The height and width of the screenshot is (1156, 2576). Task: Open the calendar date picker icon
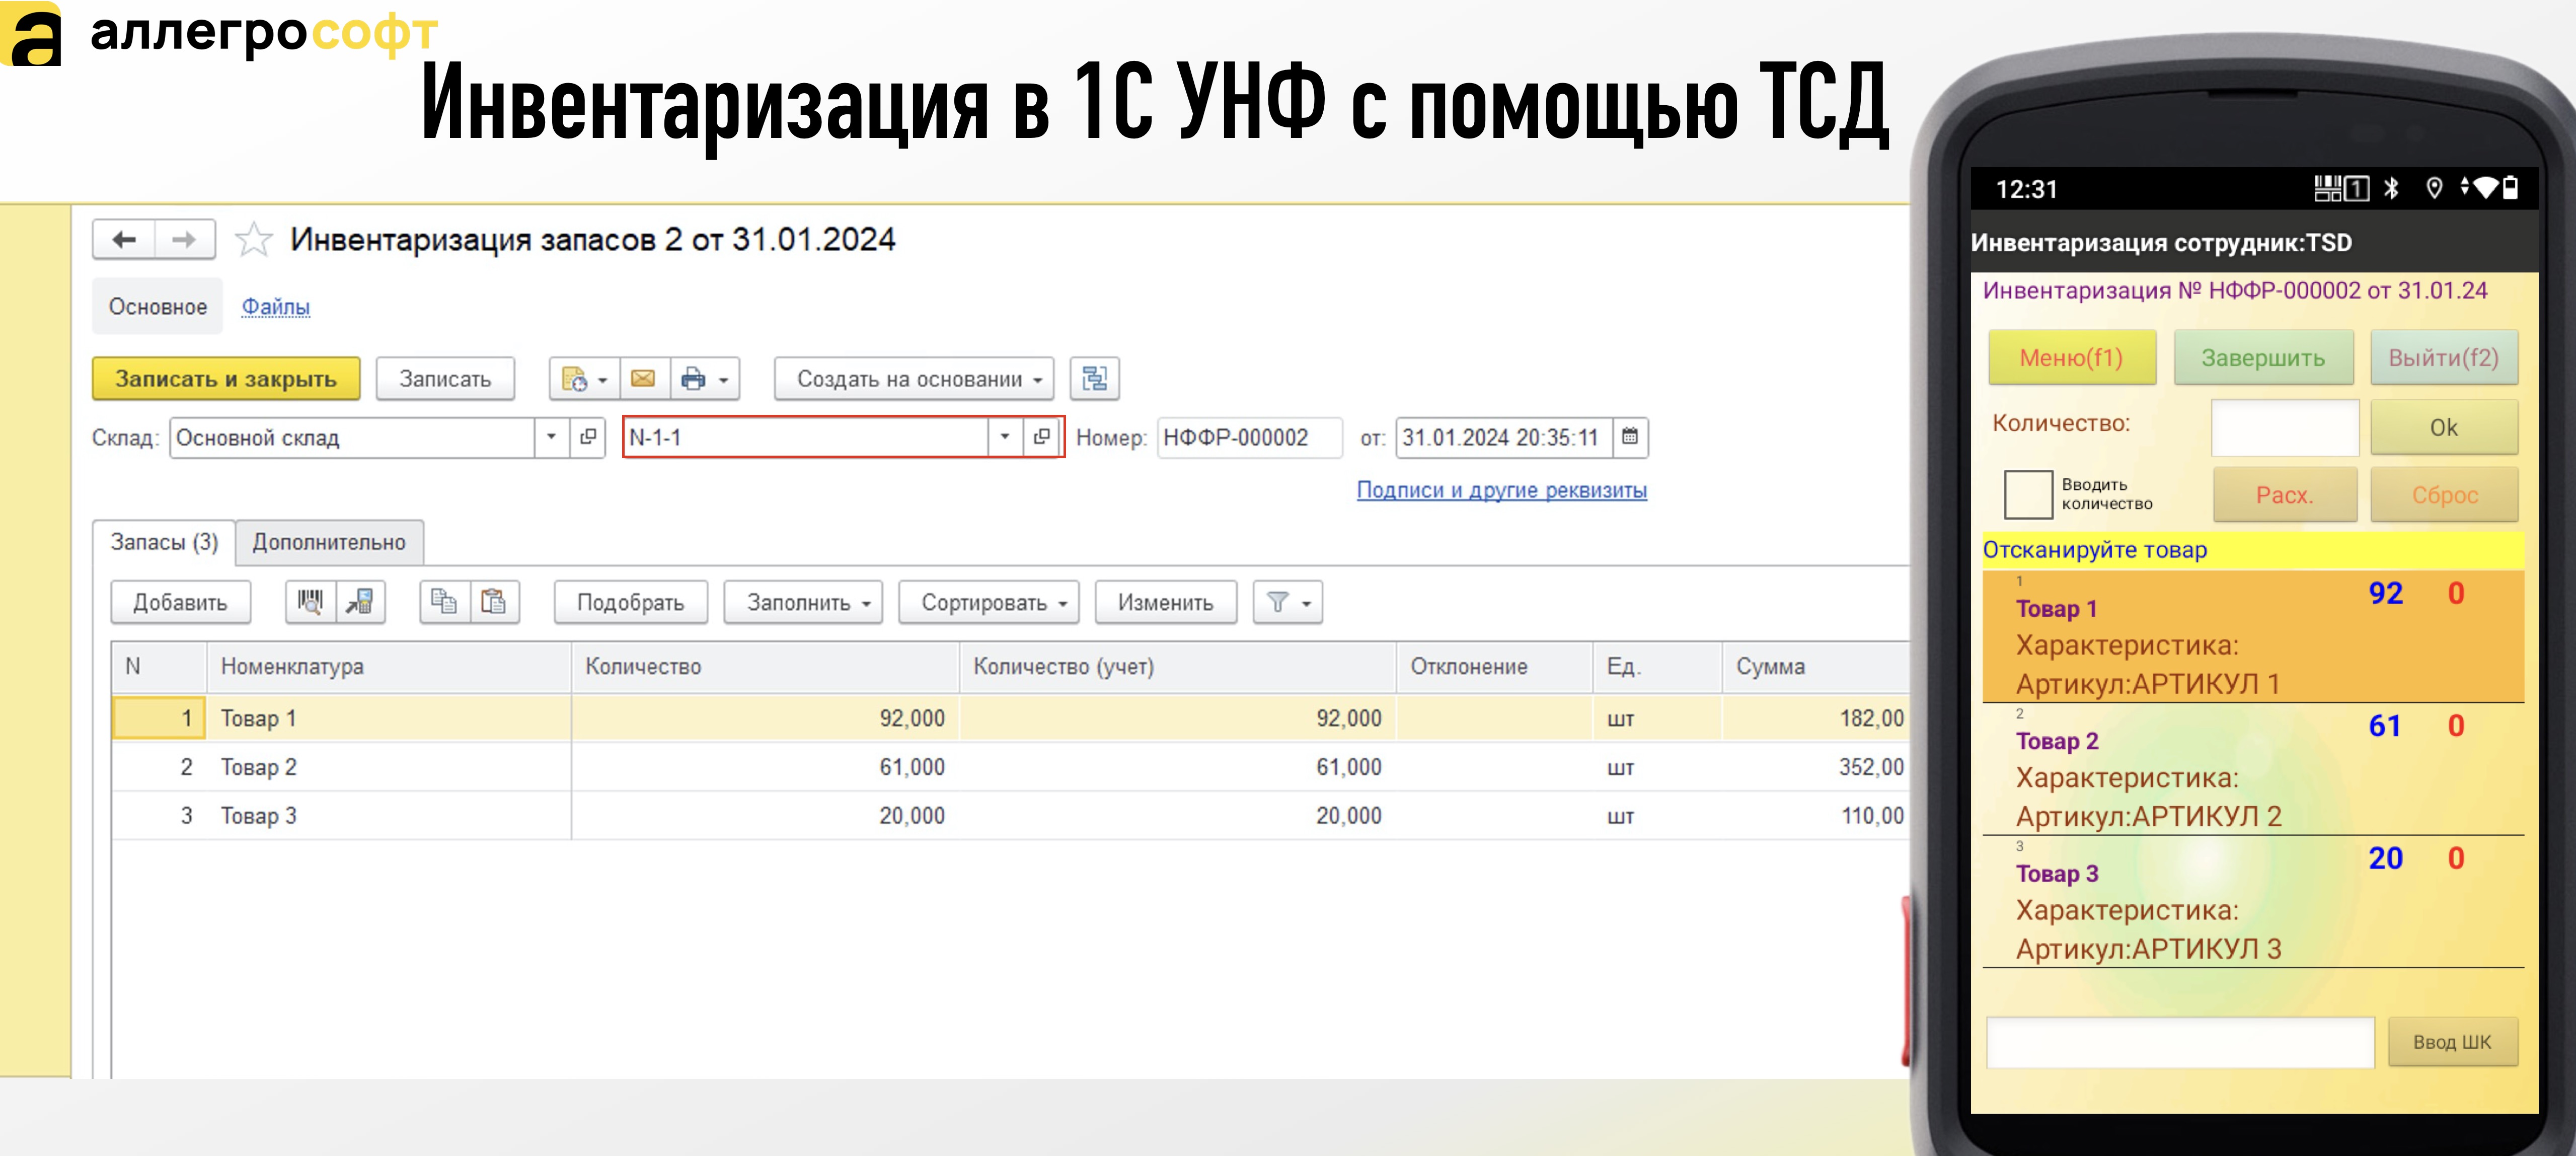click(1630, 437)
